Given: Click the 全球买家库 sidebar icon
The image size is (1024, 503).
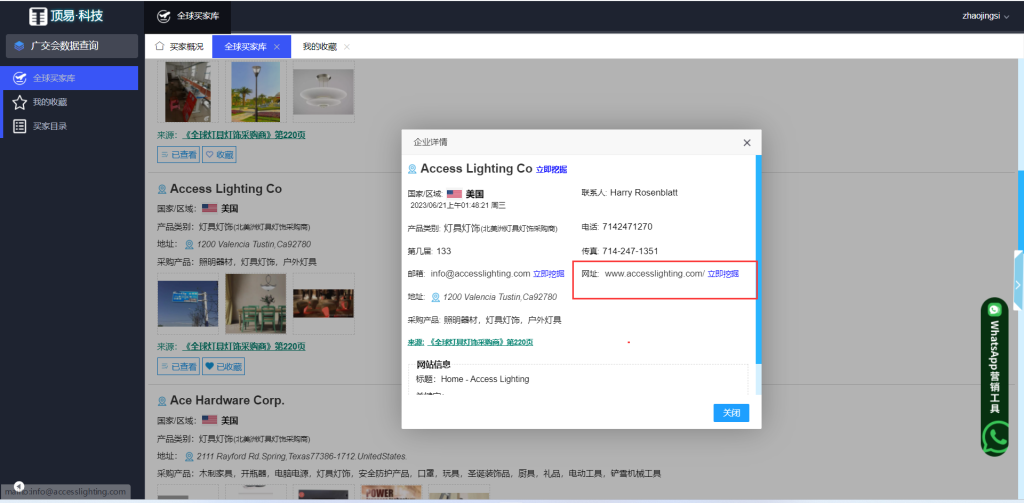Looking at the screenshot, I should 19,78.
